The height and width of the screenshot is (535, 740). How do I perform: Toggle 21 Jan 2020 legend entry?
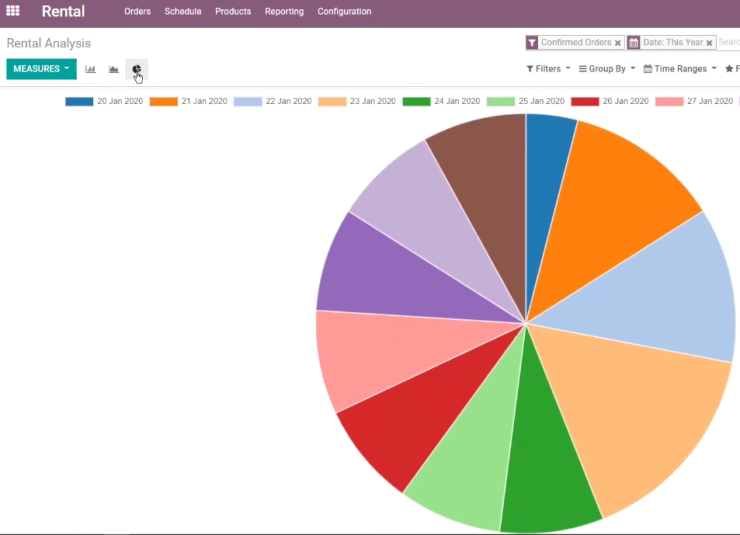coord(188,101)
